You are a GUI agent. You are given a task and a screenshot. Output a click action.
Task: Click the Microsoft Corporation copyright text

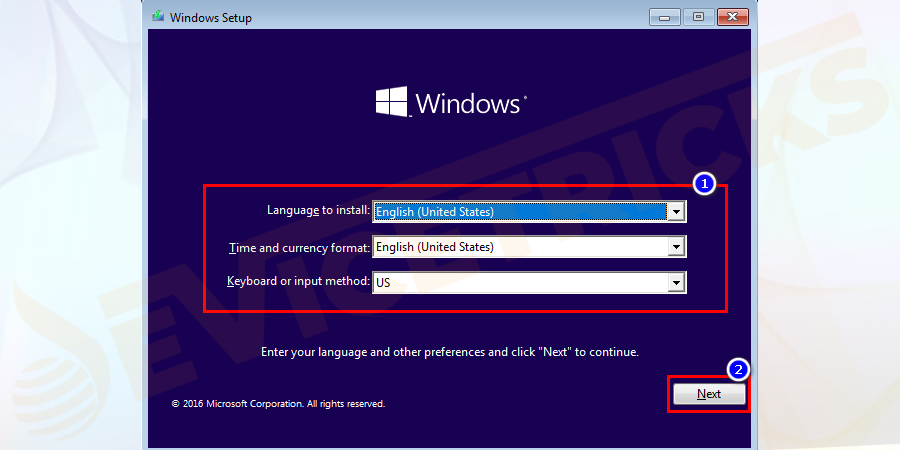(278, 404)
